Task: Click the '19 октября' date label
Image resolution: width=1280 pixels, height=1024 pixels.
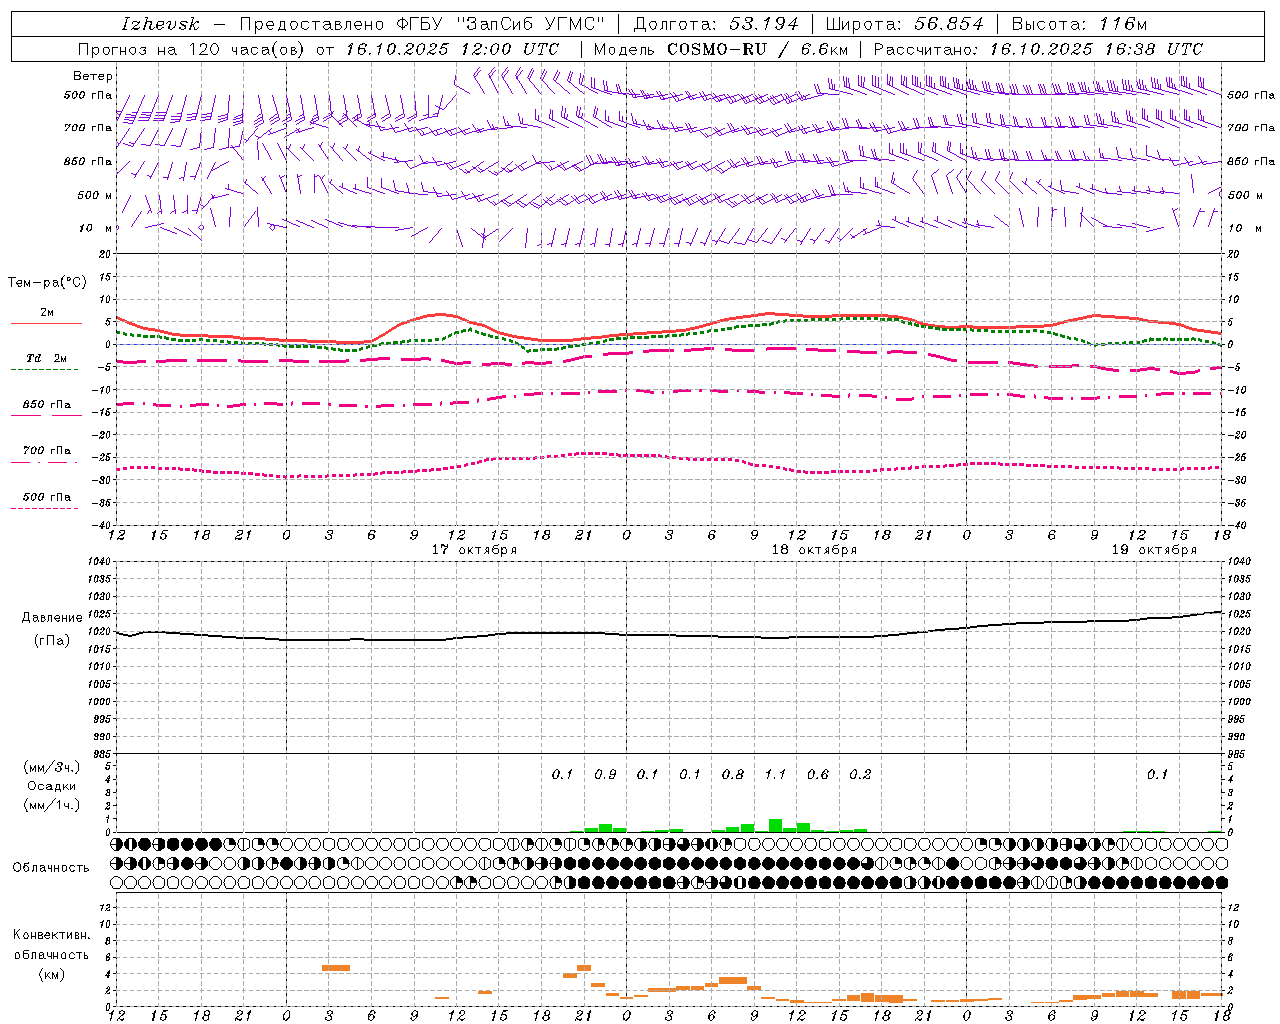Action: click(1154, 550)
